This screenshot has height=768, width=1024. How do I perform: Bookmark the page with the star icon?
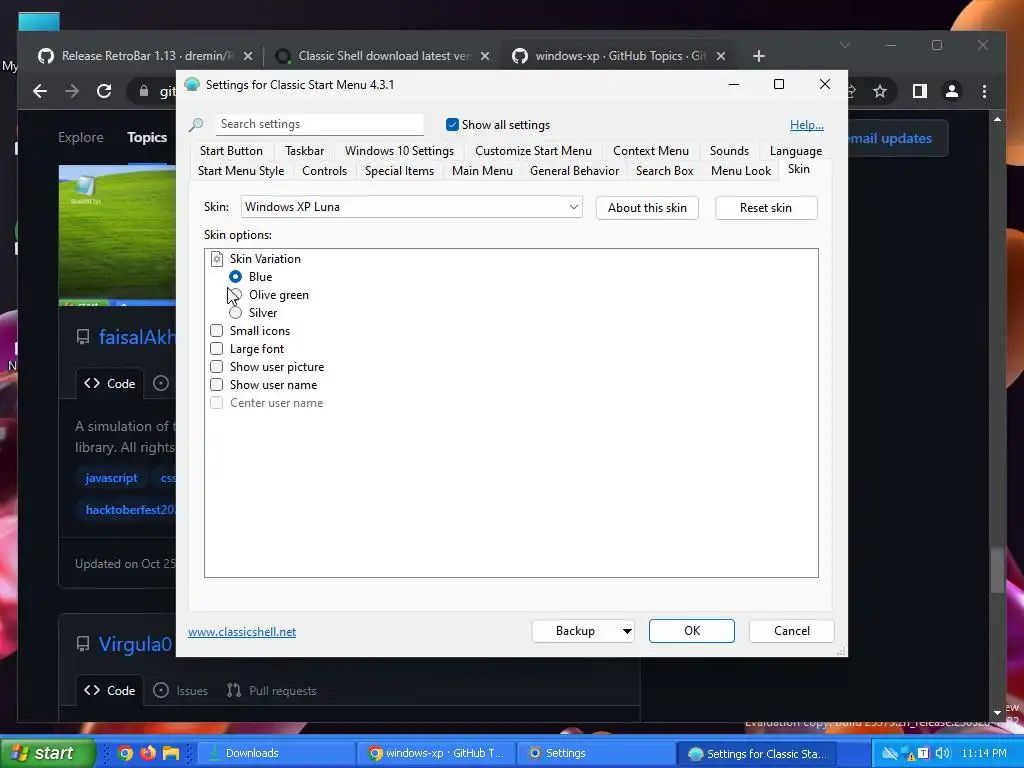[880, 91]
